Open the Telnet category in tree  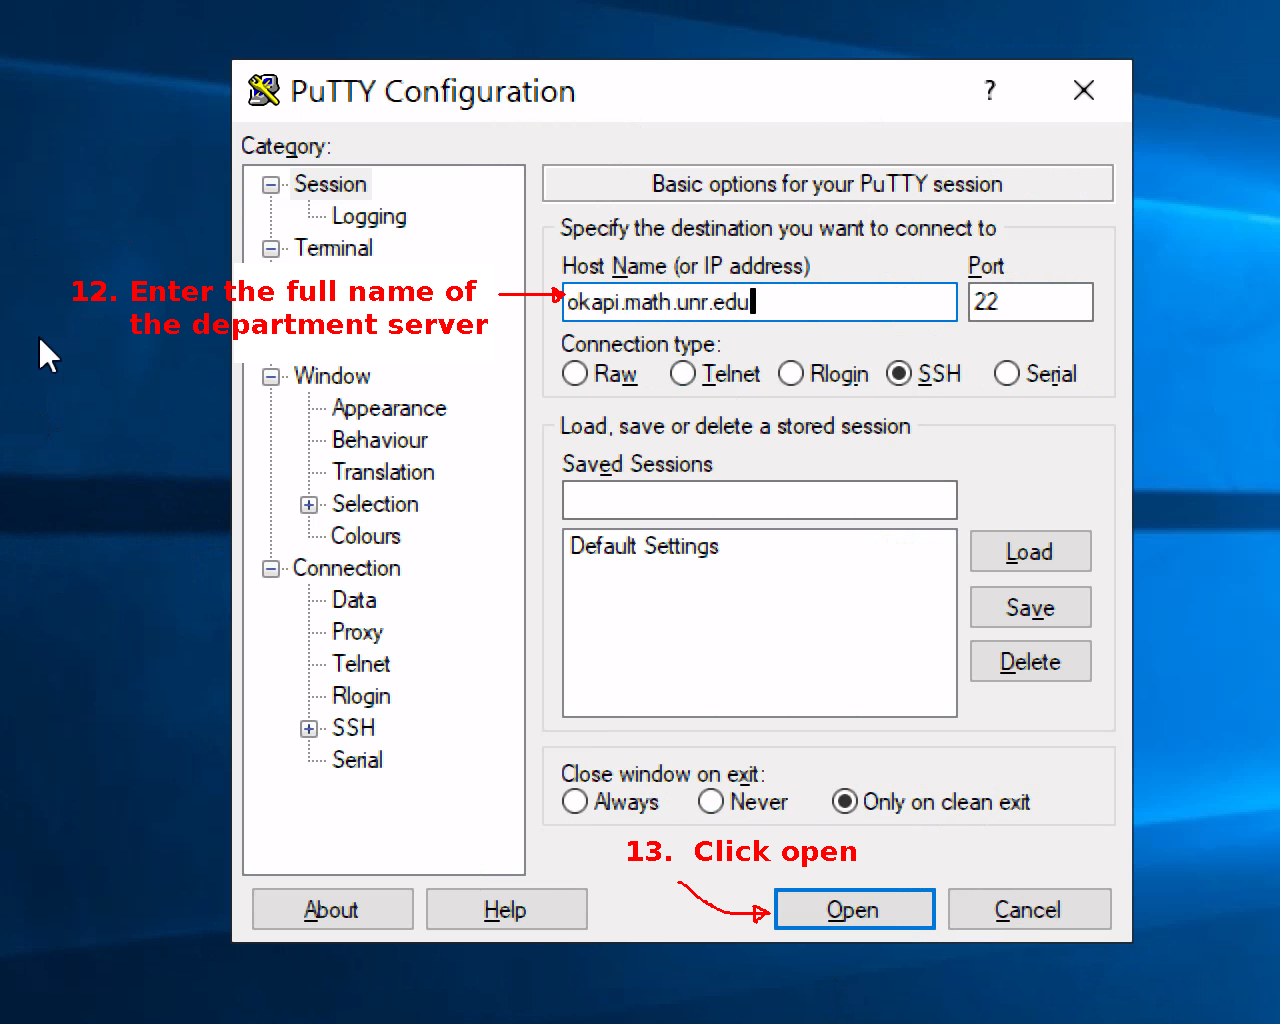361,664
